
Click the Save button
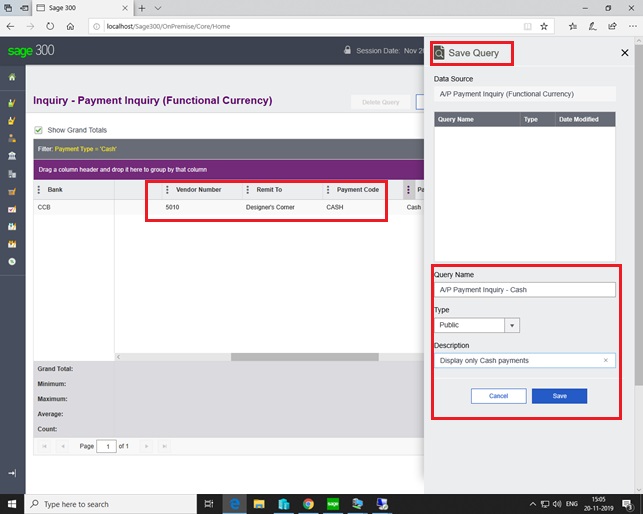[x=559, y=396]
